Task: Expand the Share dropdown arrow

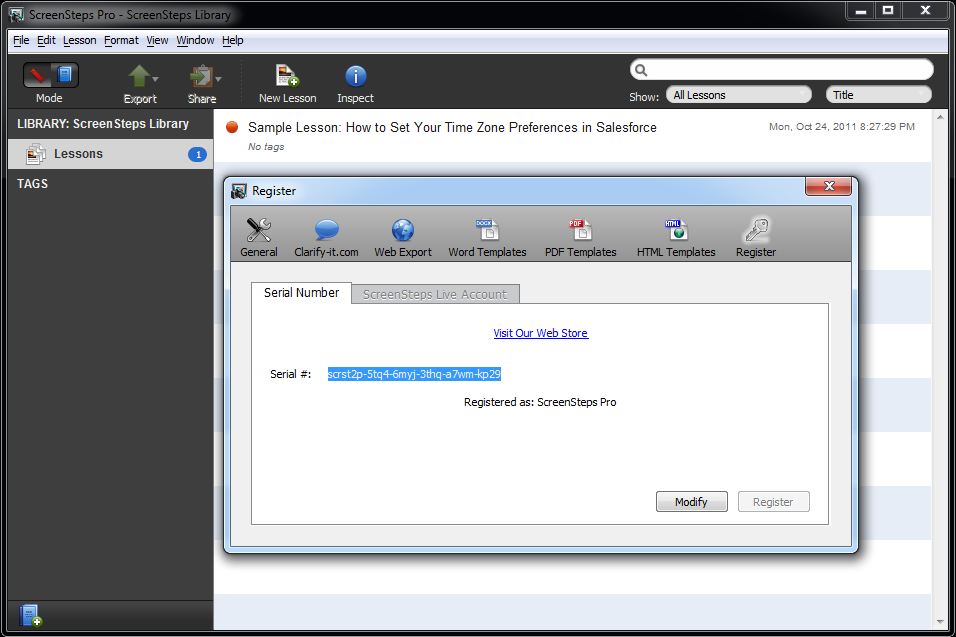Action: 218,79
